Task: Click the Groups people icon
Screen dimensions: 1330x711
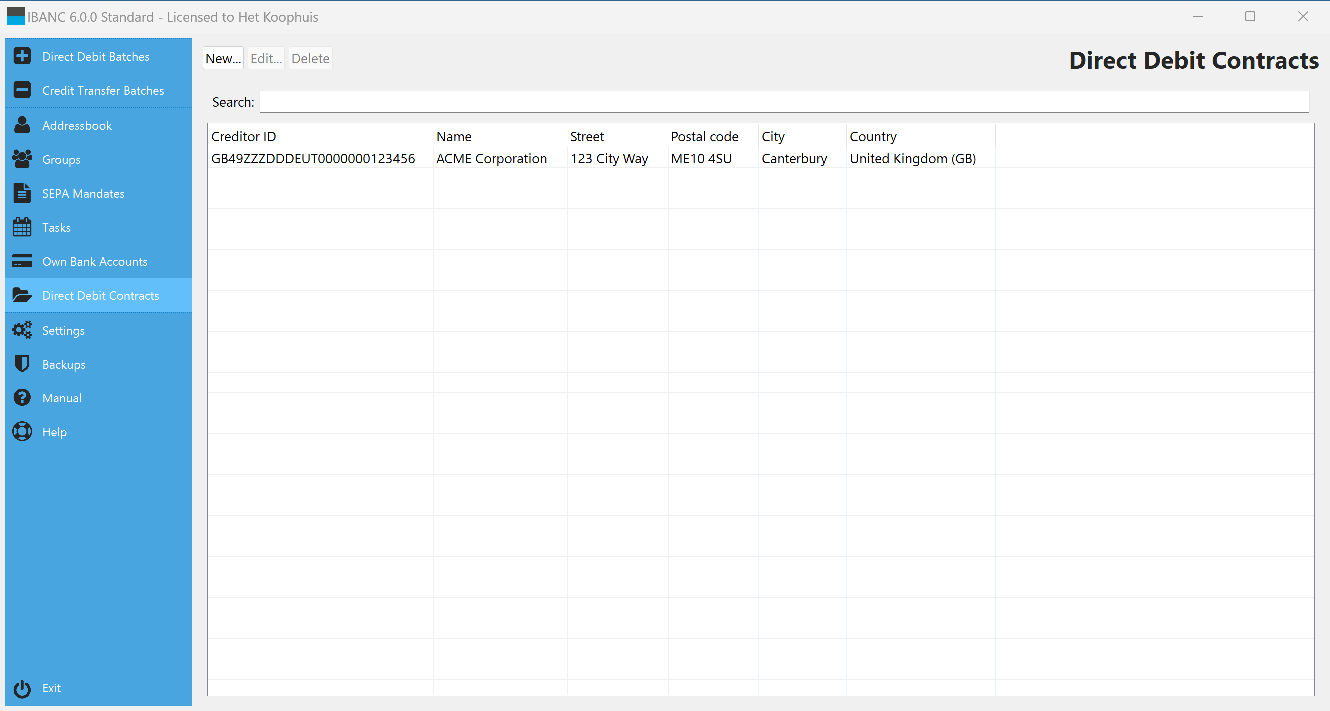Action: (x=22, y=160)
